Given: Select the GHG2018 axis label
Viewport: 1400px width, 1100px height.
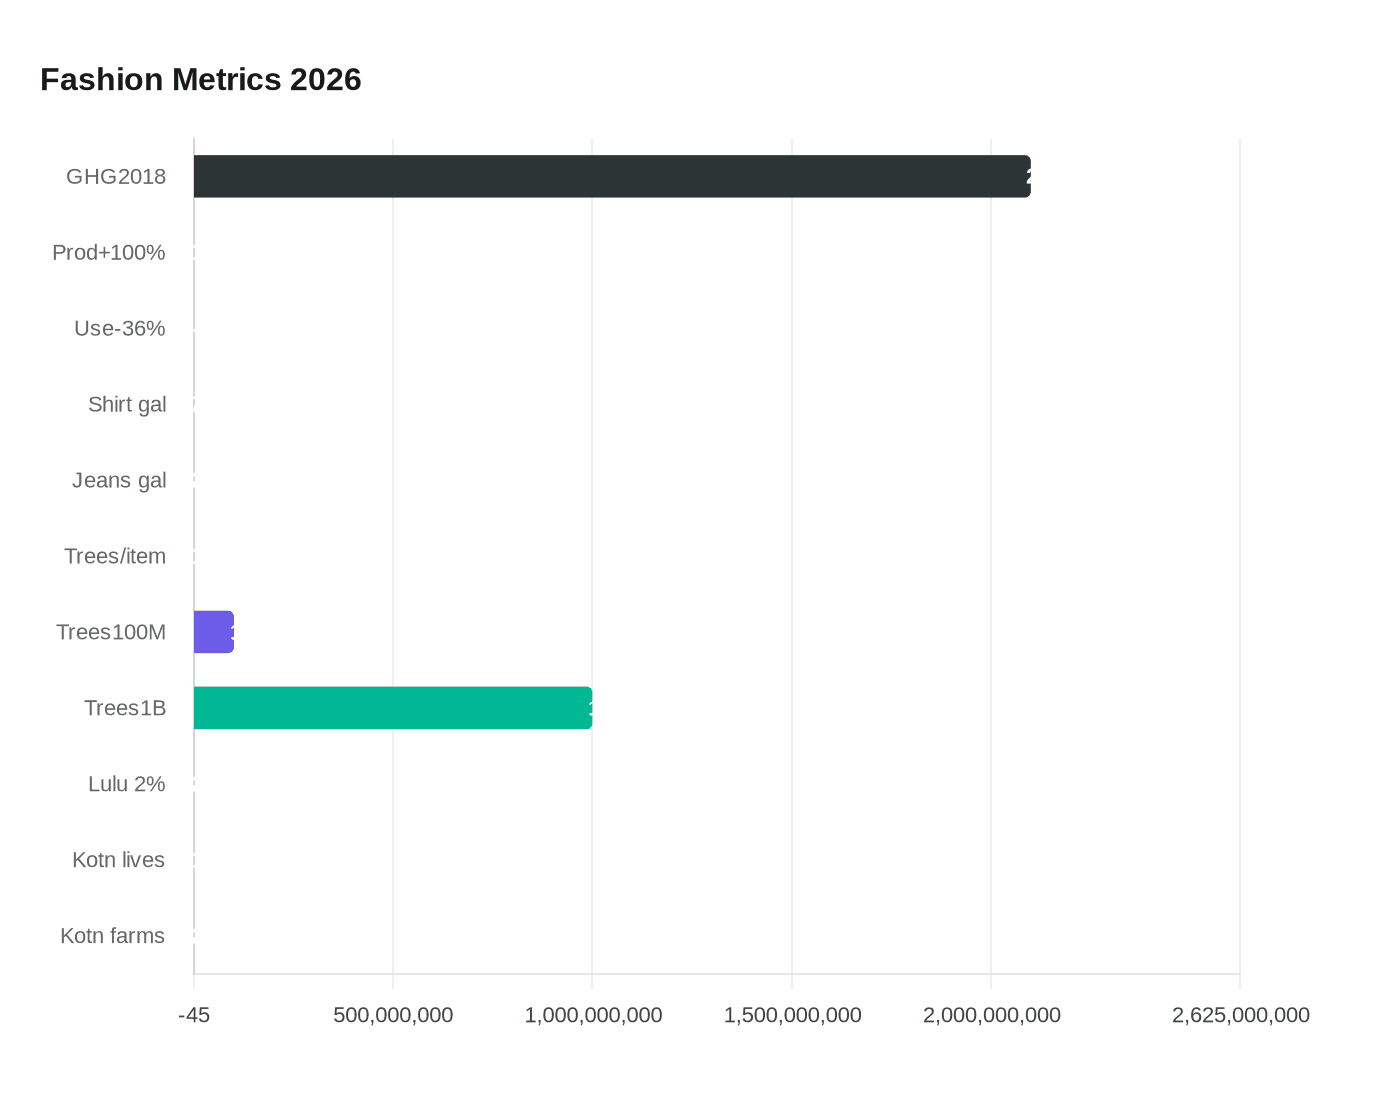Looking at the screenshot, I should (116, 176).
